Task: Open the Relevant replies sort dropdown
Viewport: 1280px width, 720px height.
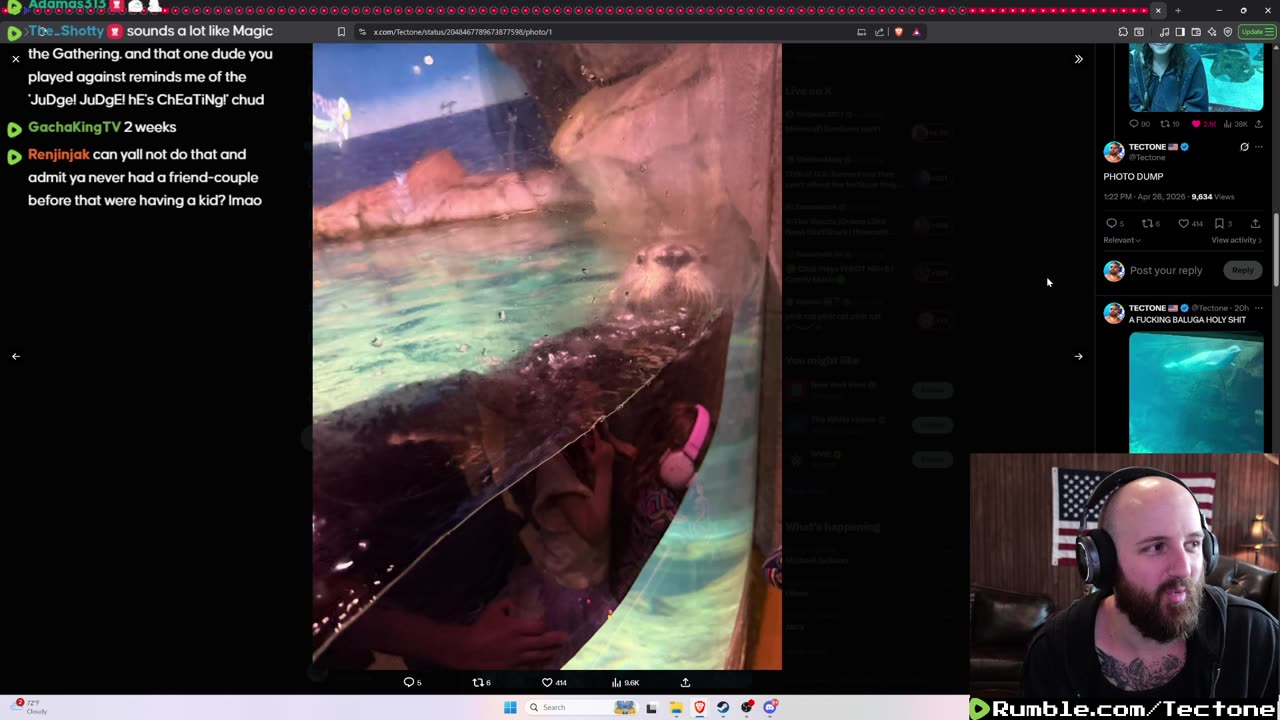Action: click(x=1122, y=240)
